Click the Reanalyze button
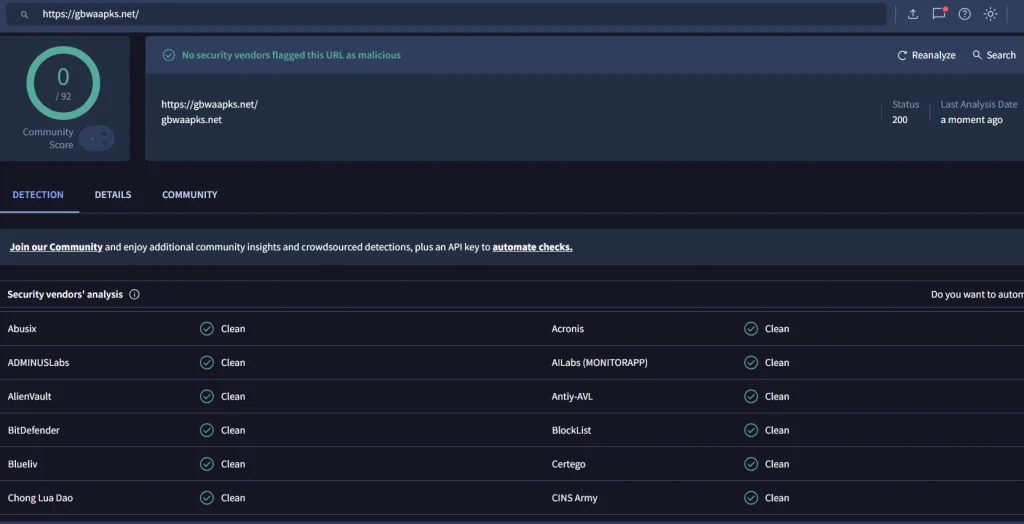Viewport: 1024px width, 524px height. click(x=926, y=56)
